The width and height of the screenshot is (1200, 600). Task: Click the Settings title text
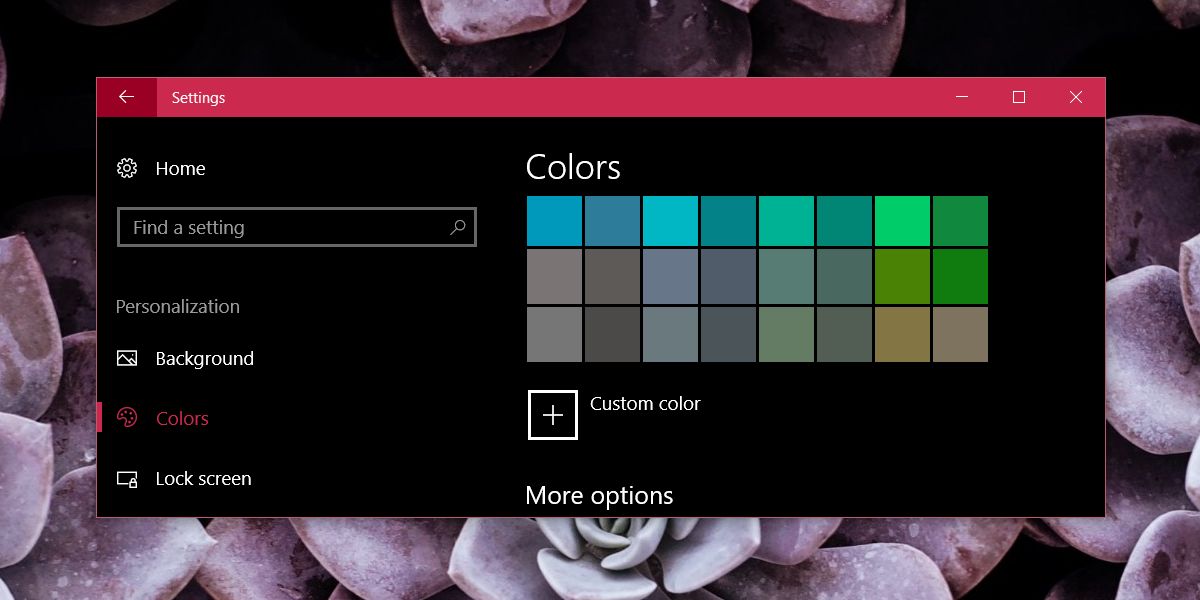click(198, 98)
